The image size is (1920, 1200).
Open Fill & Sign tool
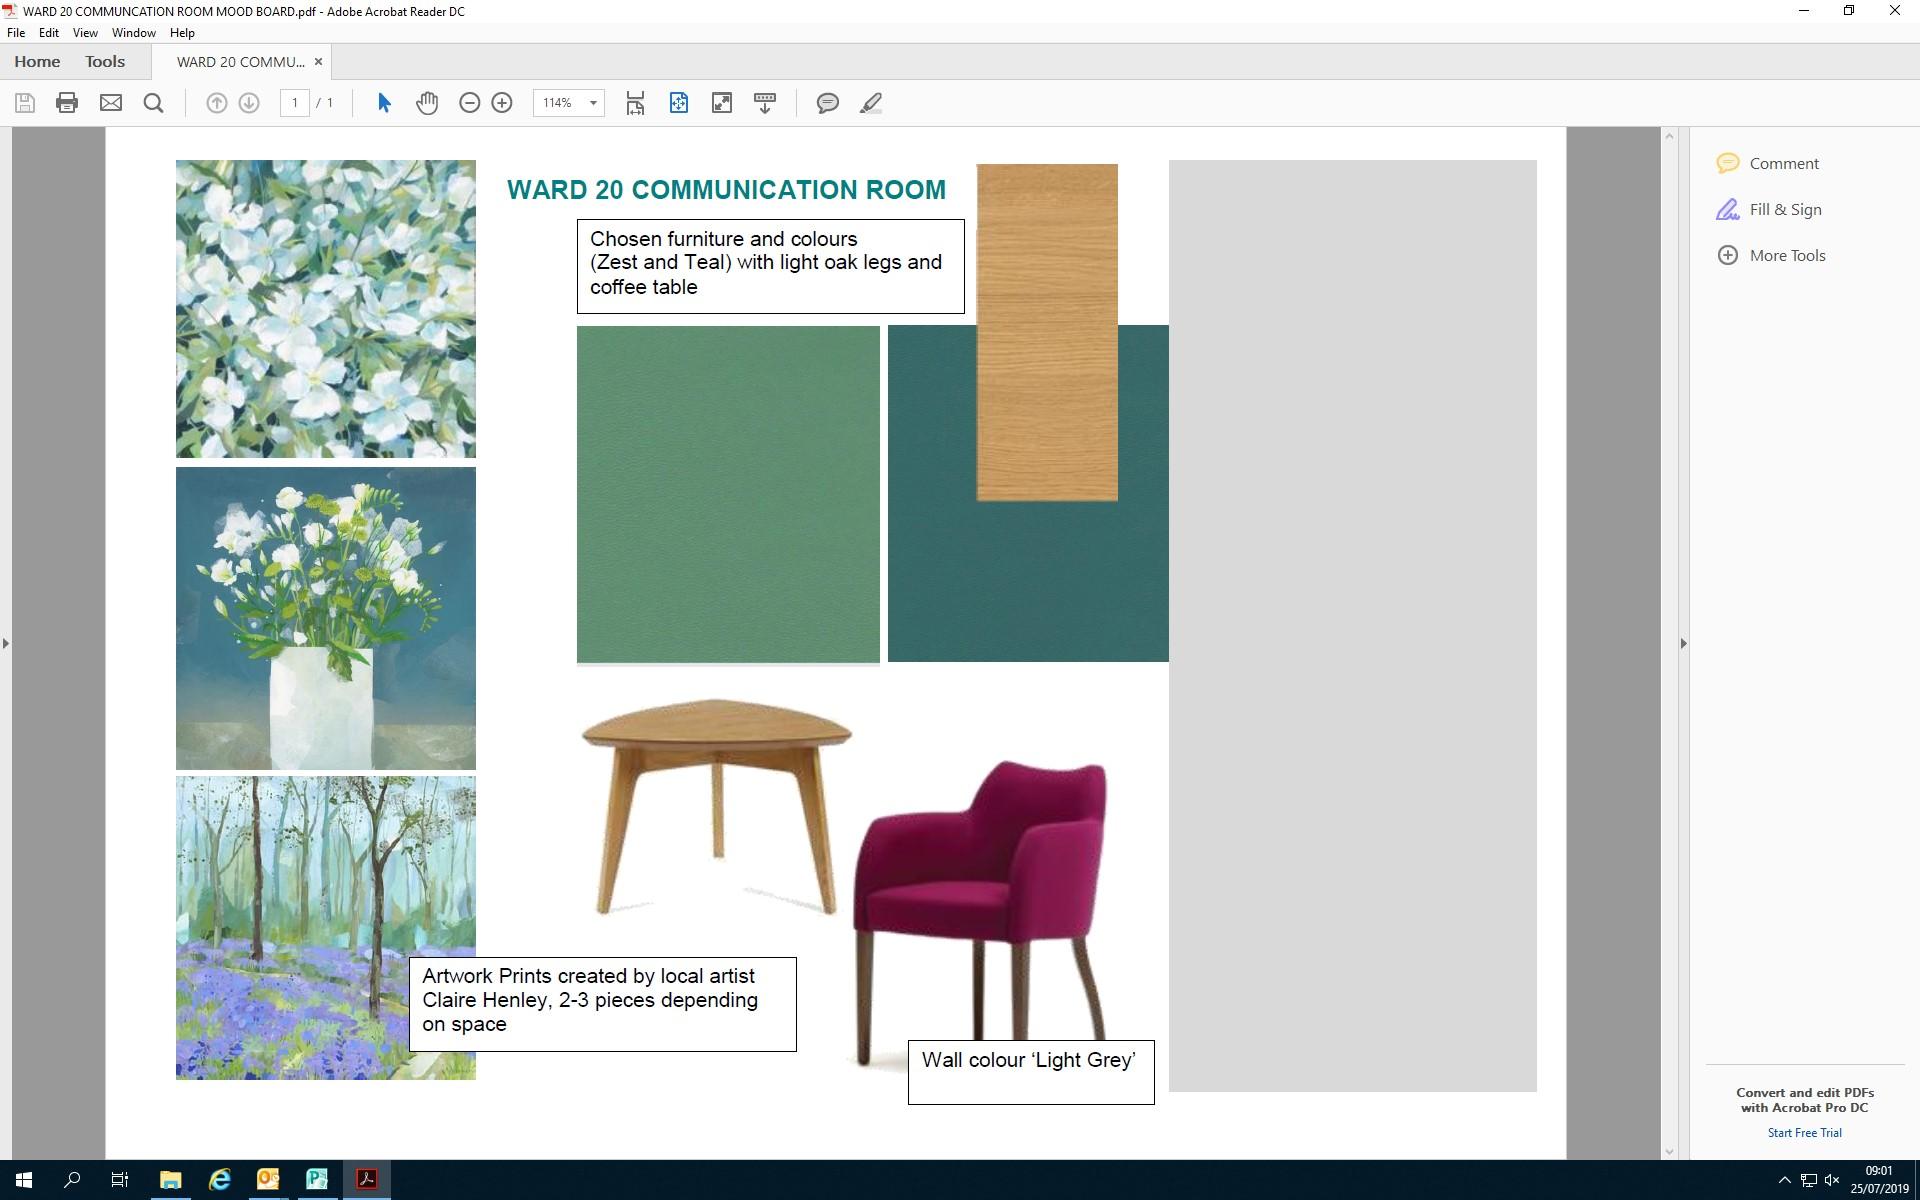tap(1769, 209)
